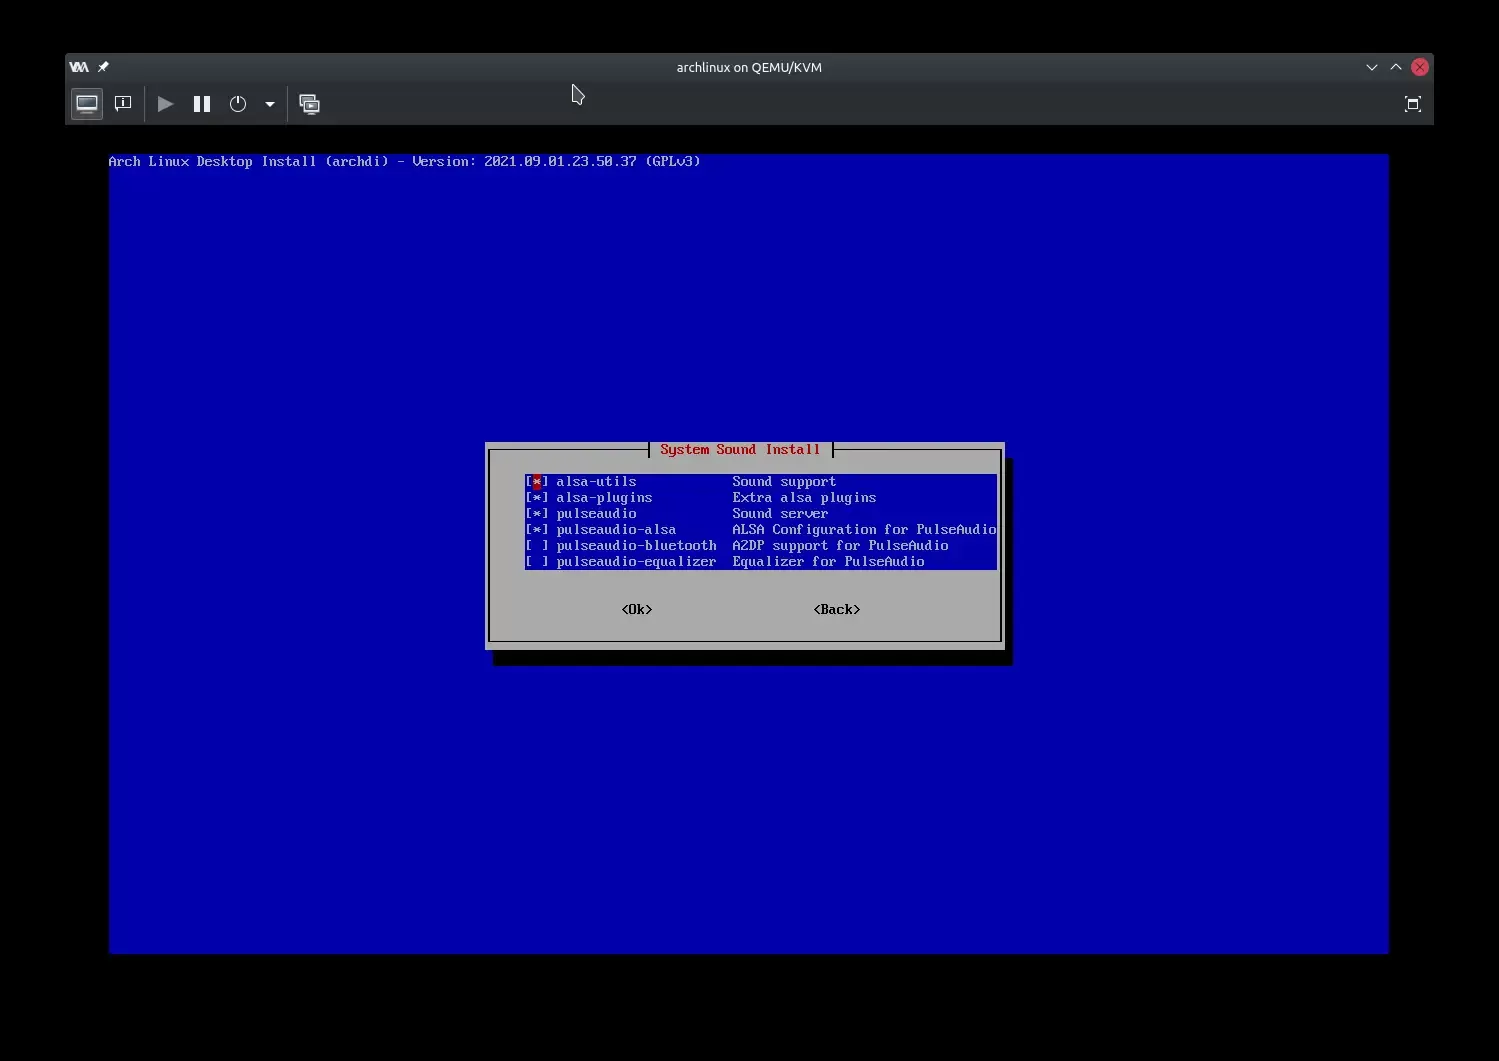Screen dimensions: 1499x1061
Task: Enable the pulseaudio-equalizer checkbox
Action: click(537, 562)
